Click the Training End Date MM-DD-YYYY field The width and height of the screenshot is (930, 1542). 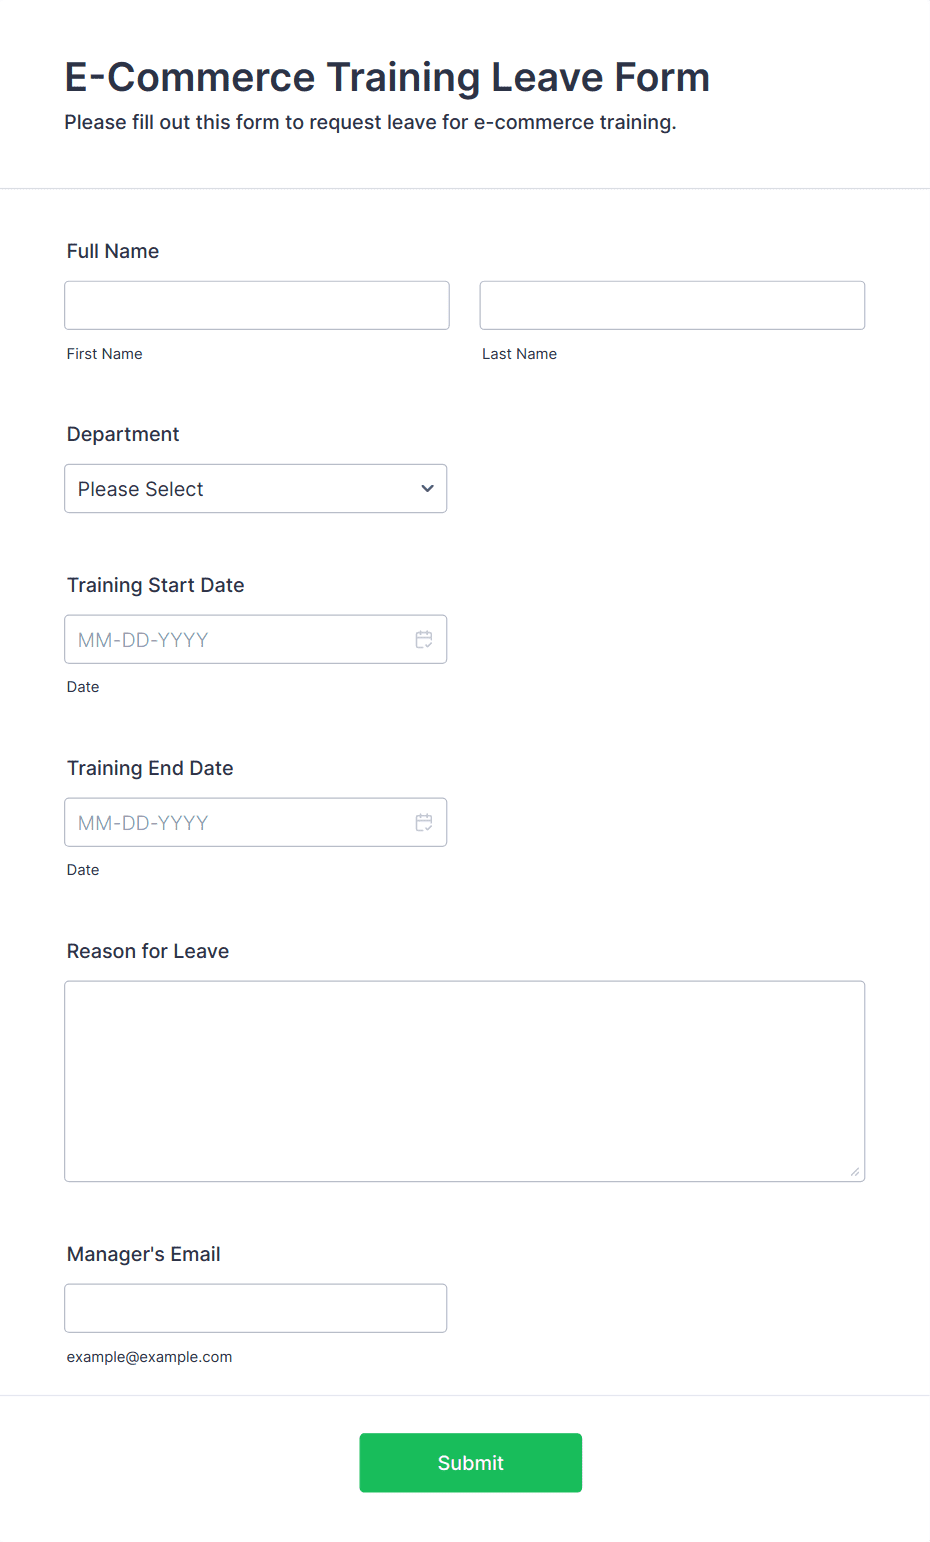256,823
